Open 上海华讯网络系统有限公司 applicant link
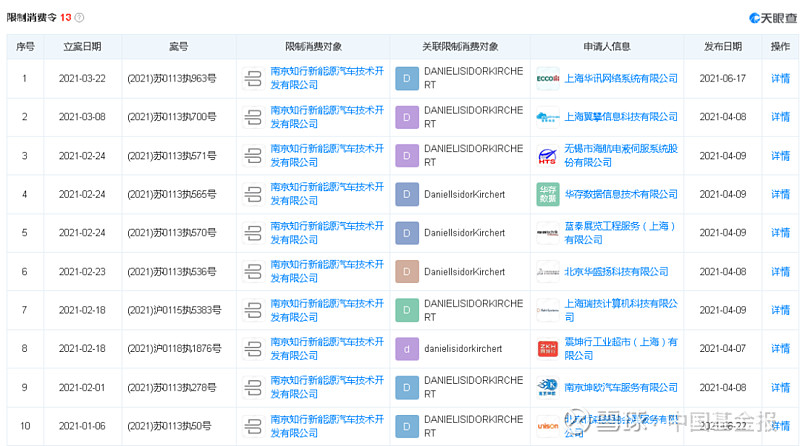This screenshot has width=800, height=446. pos(621,79)
